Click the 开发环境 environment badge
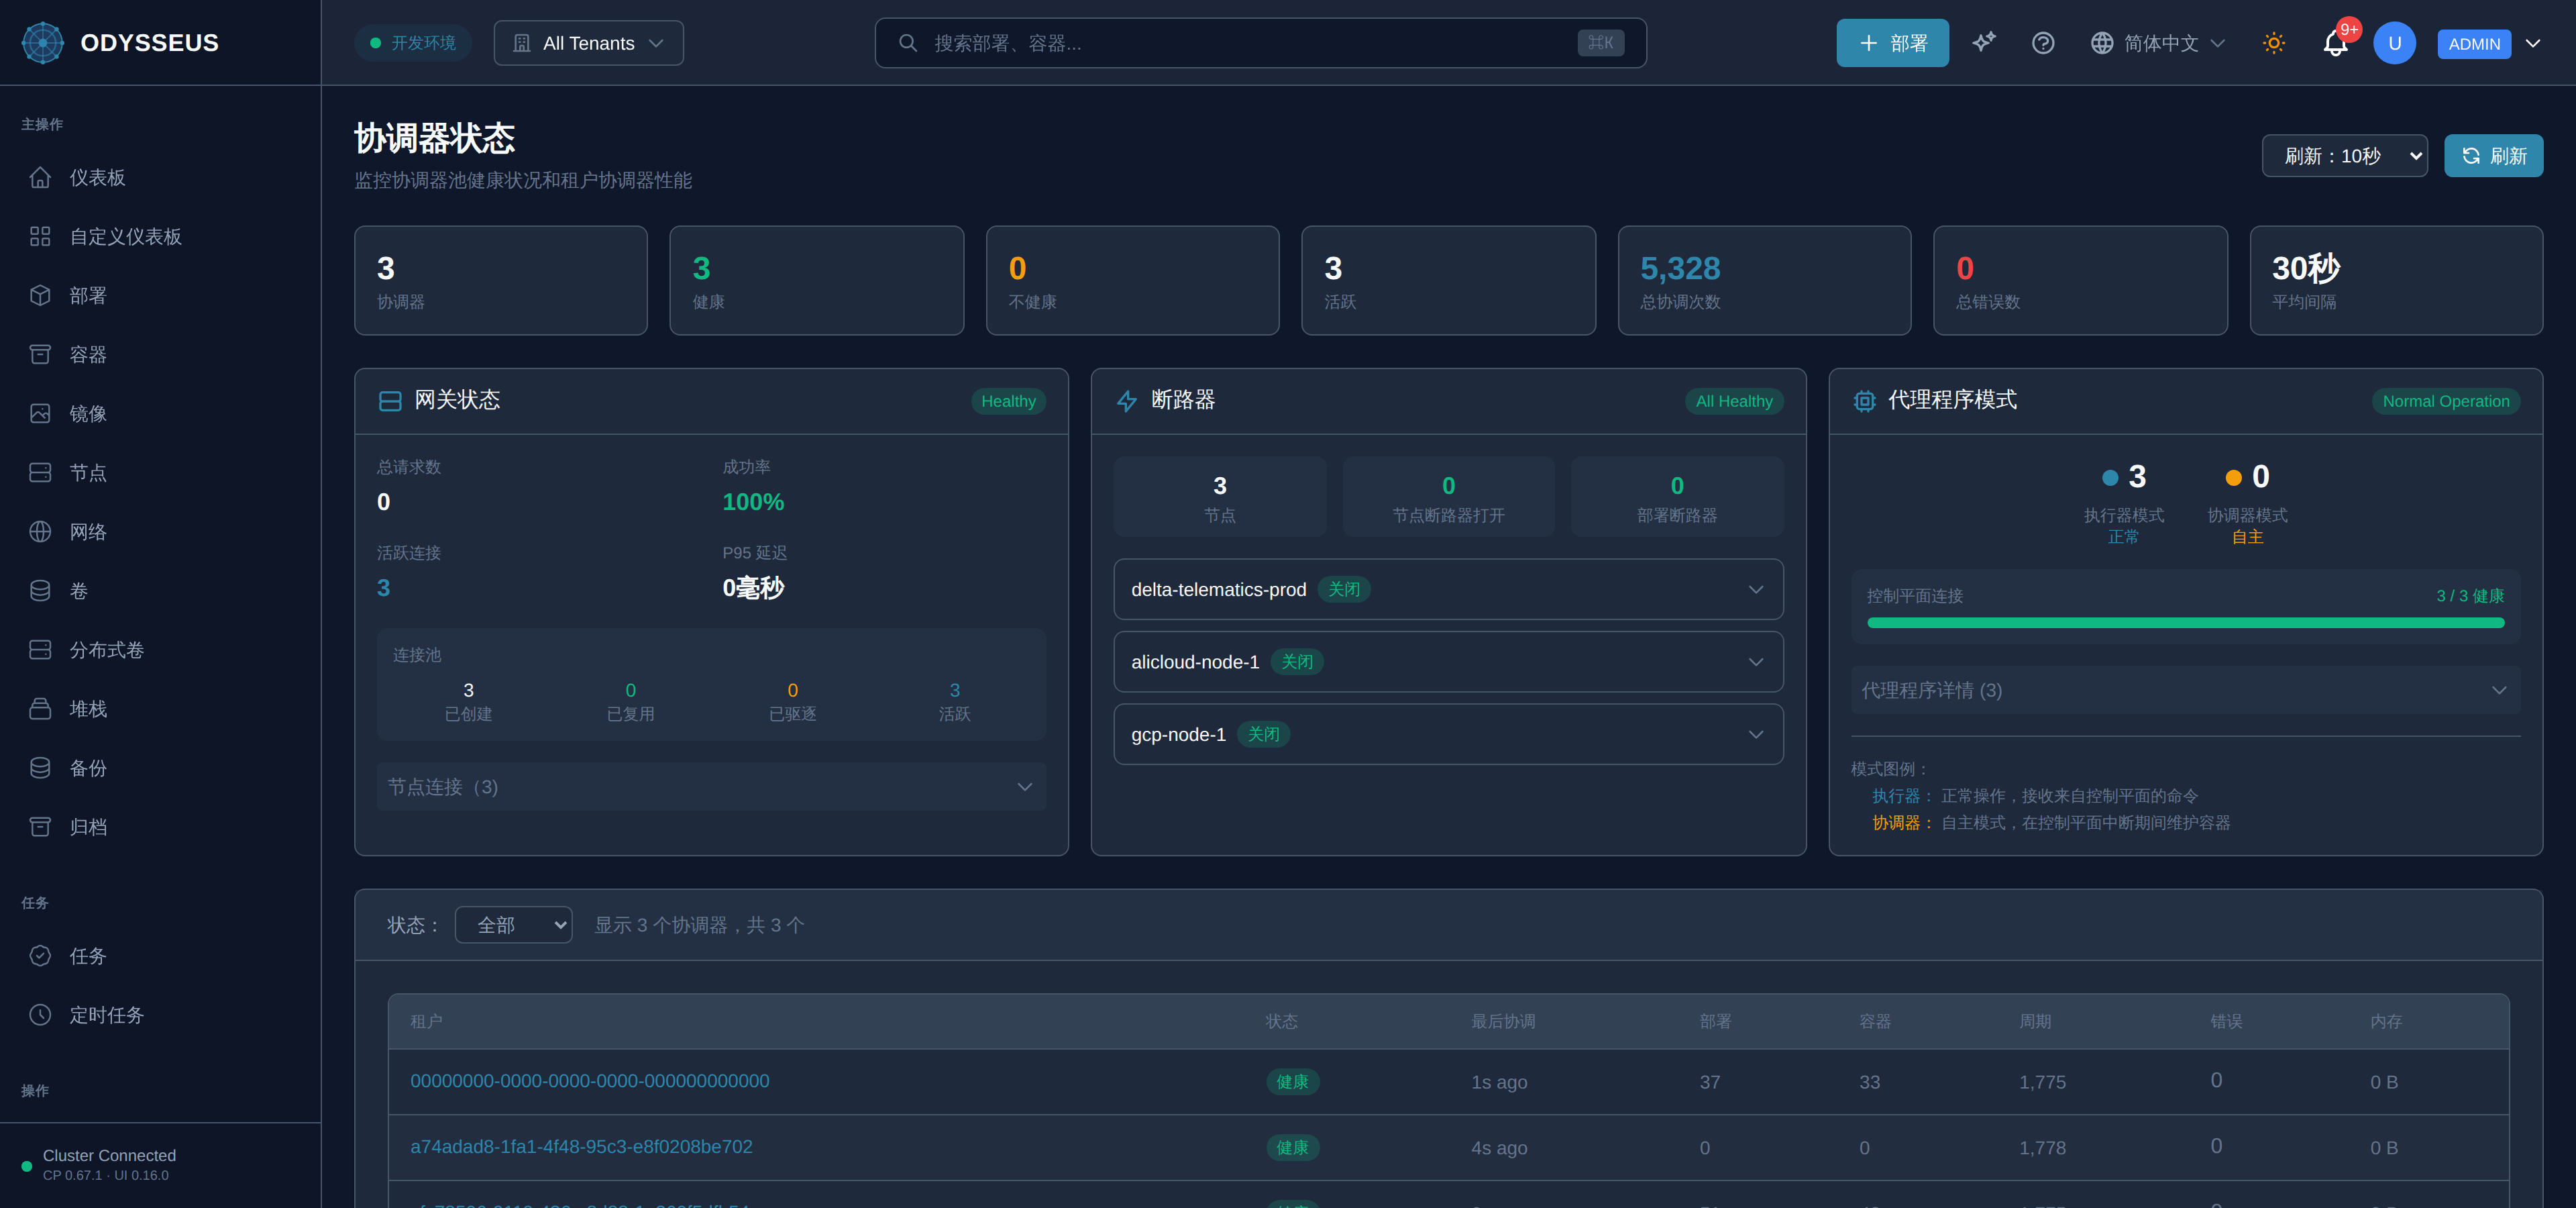2576x1208 pixels. click(412, 43)
